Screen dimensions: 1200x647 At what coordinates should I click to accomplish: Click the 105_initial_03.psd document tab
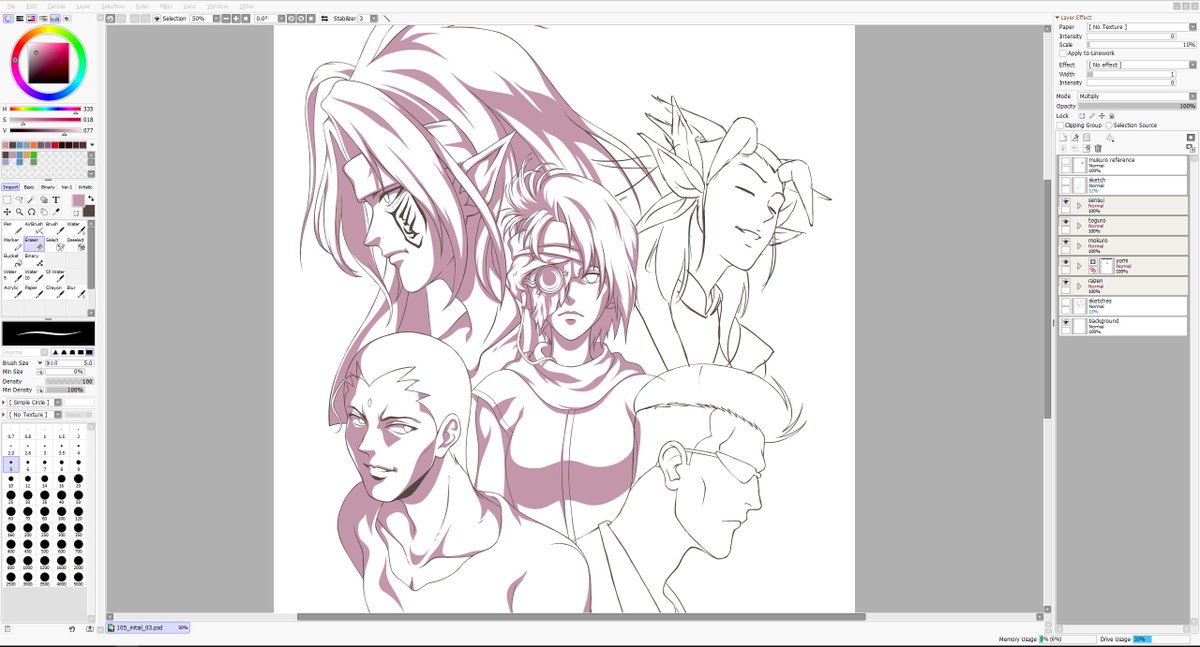click(x=148, y=628)
